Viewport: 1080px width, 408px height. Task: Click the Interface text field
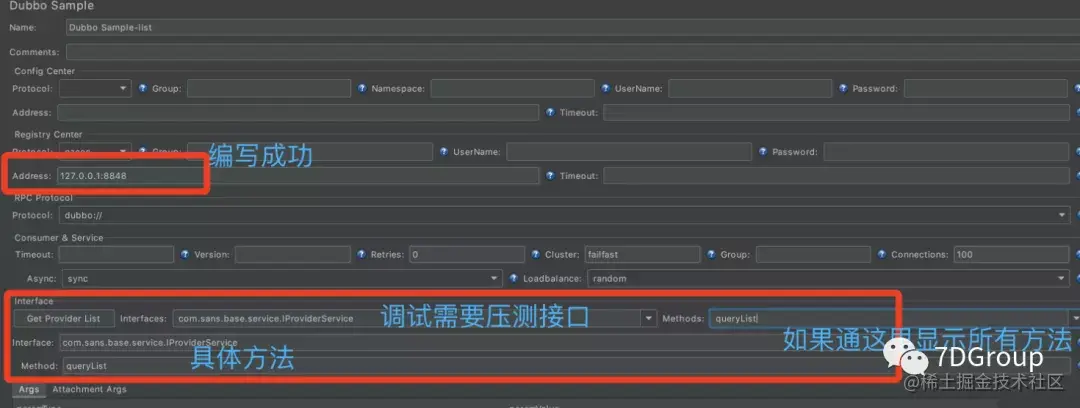[x=565, y=343]
